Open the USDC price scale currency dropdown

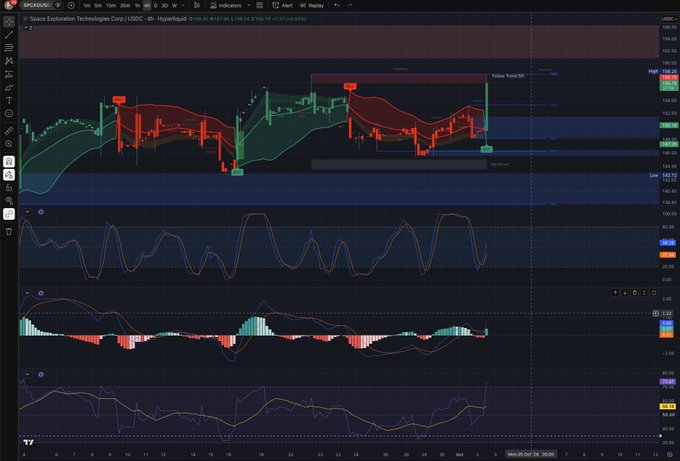pos(668,19)
